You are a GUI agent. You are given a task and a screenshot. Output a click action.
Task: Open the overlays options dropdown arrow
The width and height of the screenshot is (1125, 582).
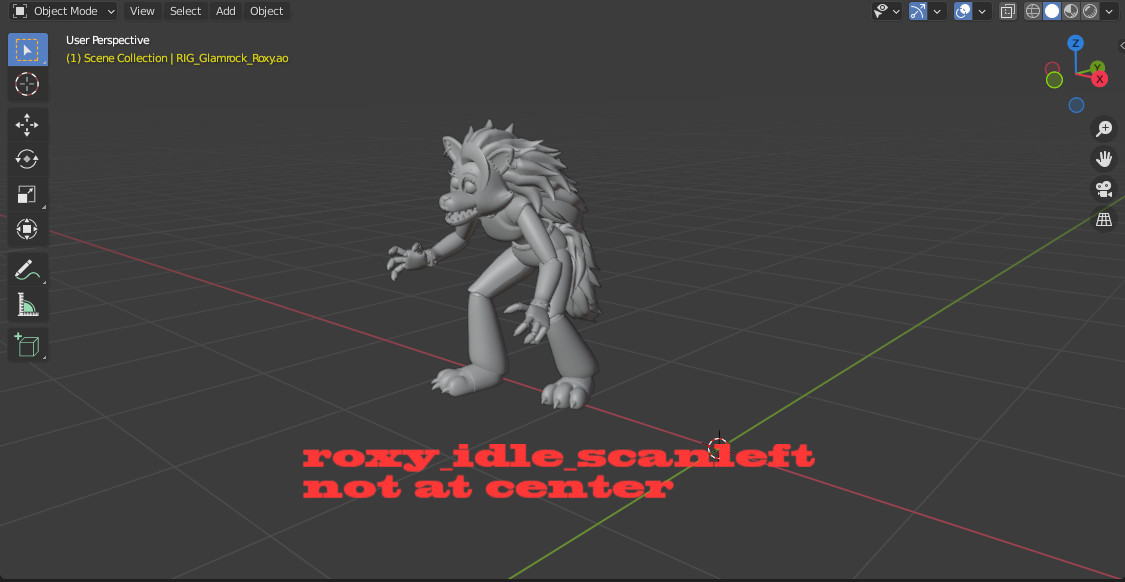click(x=983, y=11)
